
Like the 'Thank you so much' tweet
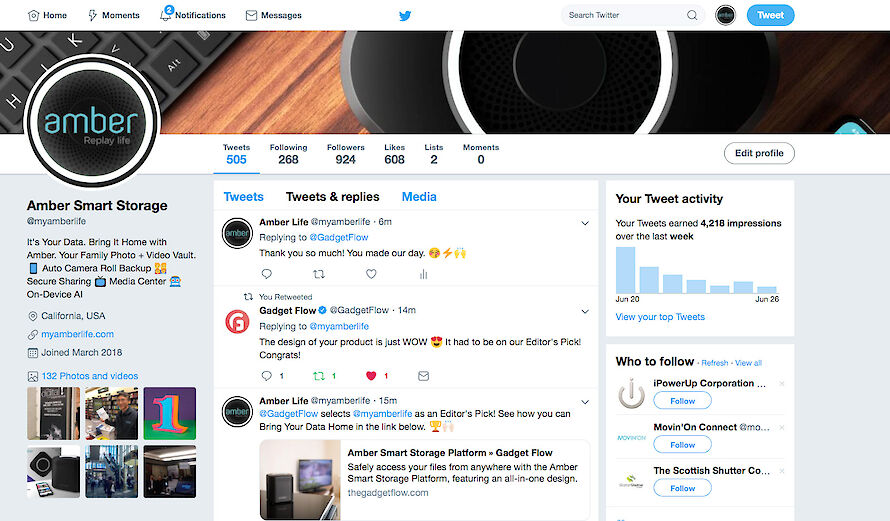pyautogui.click(x=371, y=274)
